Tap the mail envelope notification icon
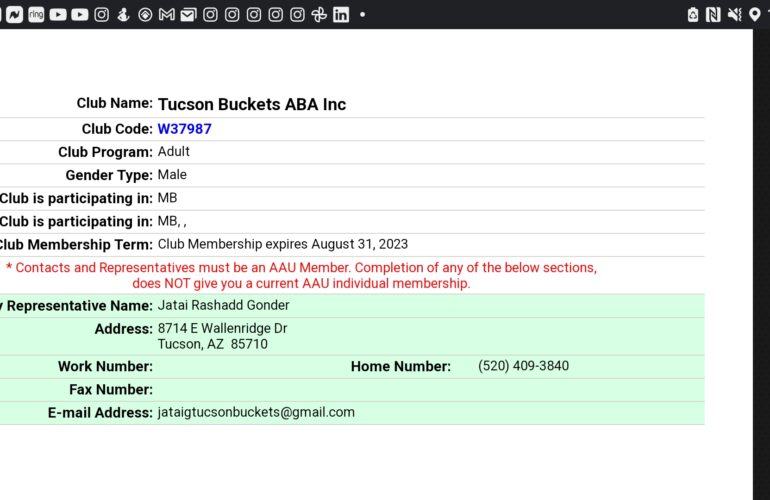 [x=188, y=15]
